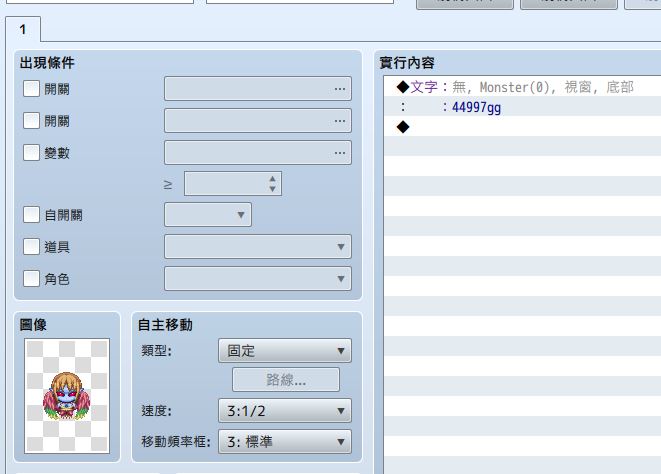Open the 變數 variable selector field
The image size is (661, 474).
(258, 153)
